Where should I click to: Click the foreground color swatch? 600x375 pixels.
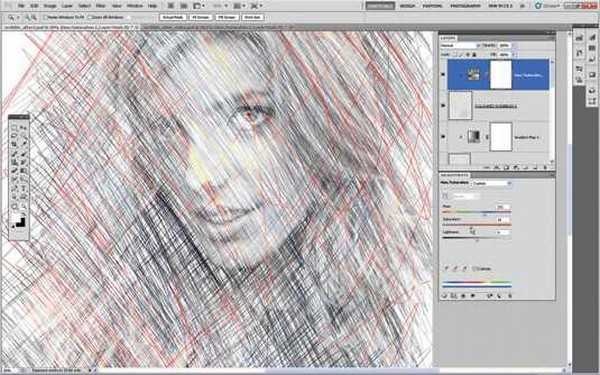16,219
